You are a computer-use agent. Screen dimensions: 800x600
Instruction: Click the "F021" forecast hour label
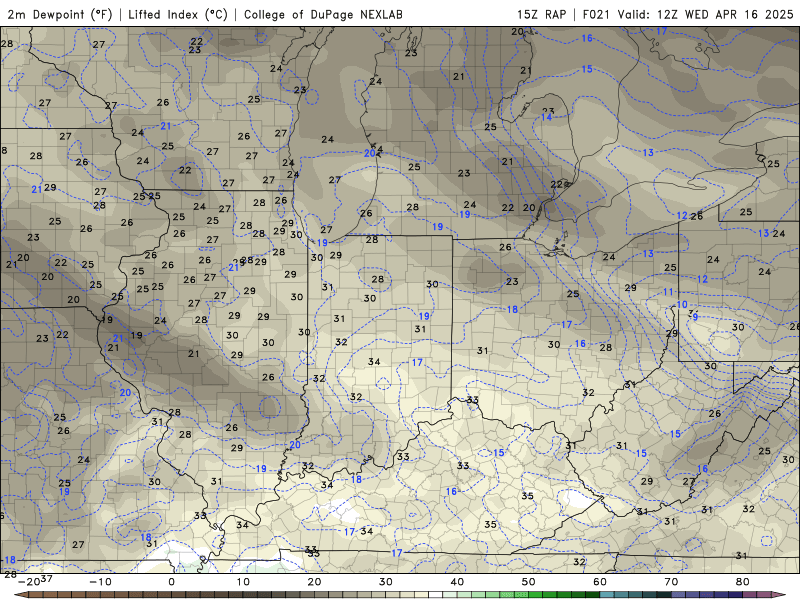click(596, 14)
